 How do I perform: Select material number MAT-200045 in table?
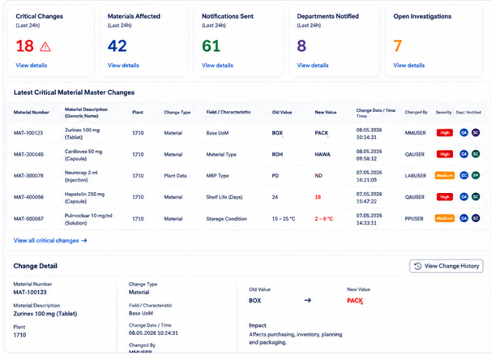click(29, 154)
